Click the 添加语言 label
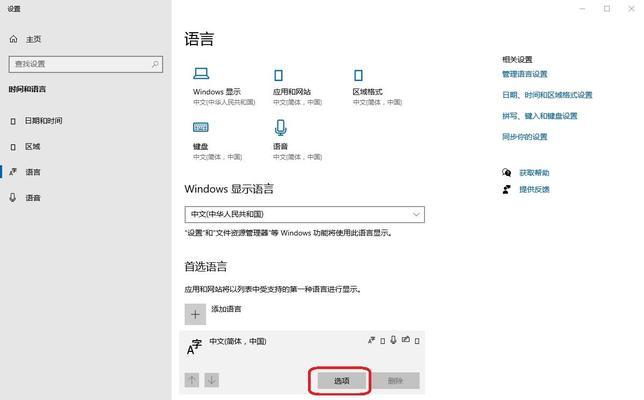644x400 pixels. [226, 309]
